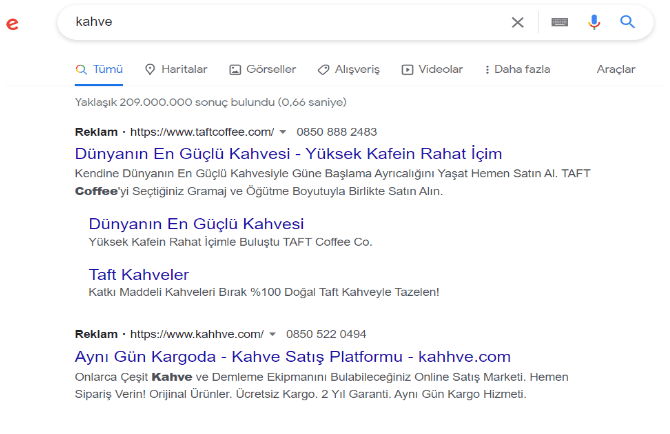Click the https://www.taftcoffee.com/ URL text
670x434 pixels.
tap(202, 132)
